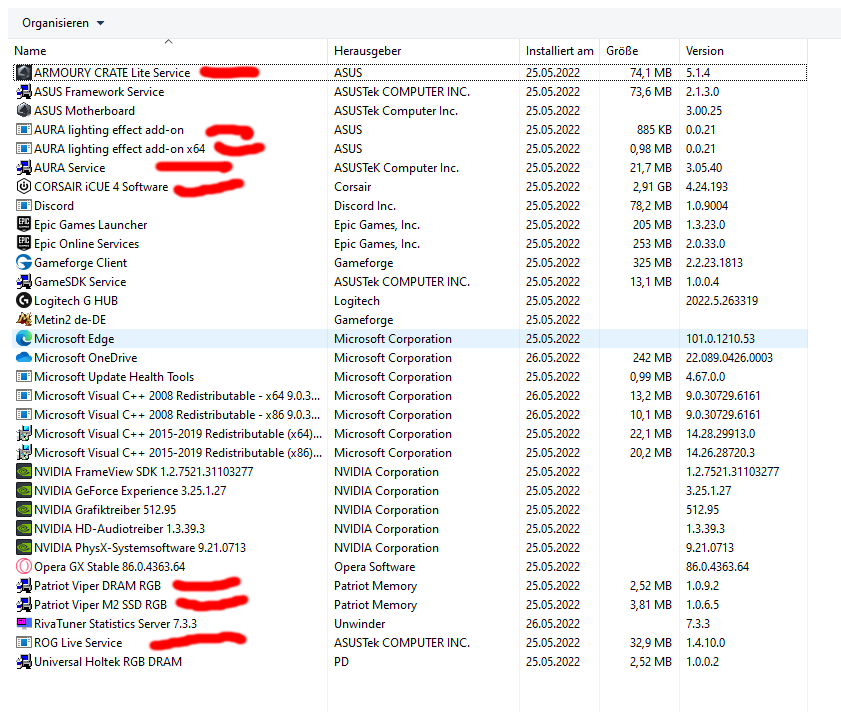
Task: Click size value 32,9 MB
Action: [651, 643]
